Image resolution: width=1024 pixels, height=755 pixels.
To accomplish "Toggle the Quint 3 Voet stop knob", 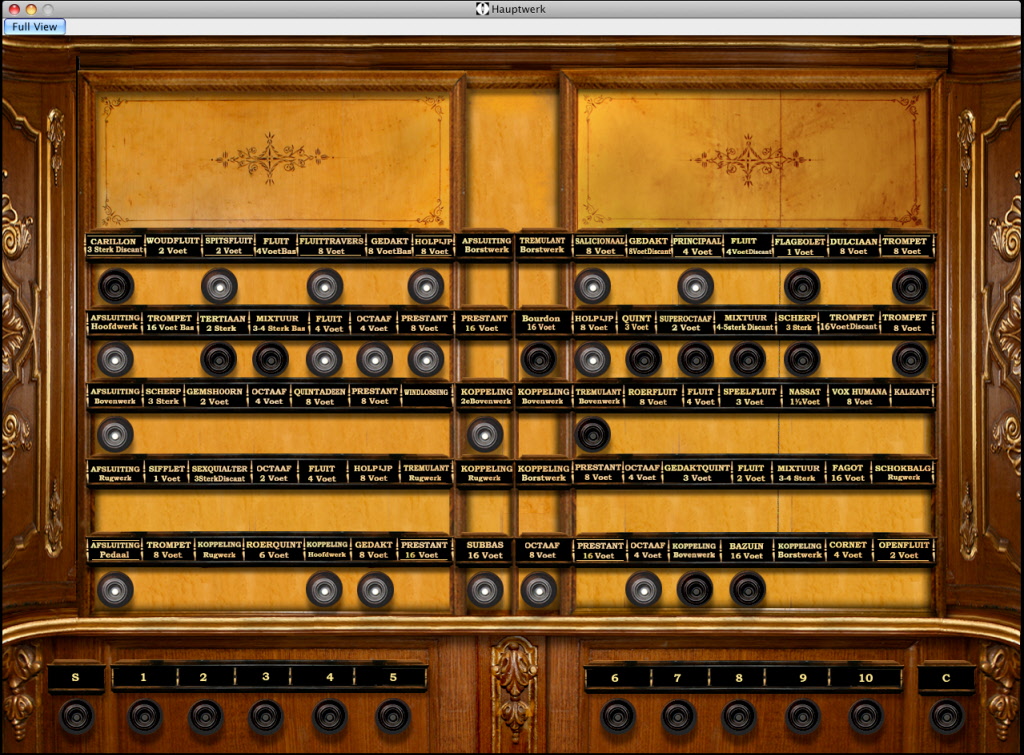I will click(643, 359).
